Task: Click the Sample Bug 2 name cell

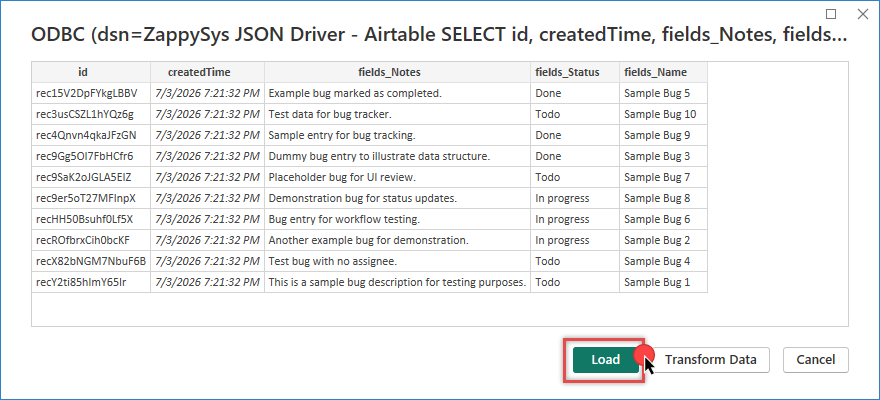Action: (663, 240)
